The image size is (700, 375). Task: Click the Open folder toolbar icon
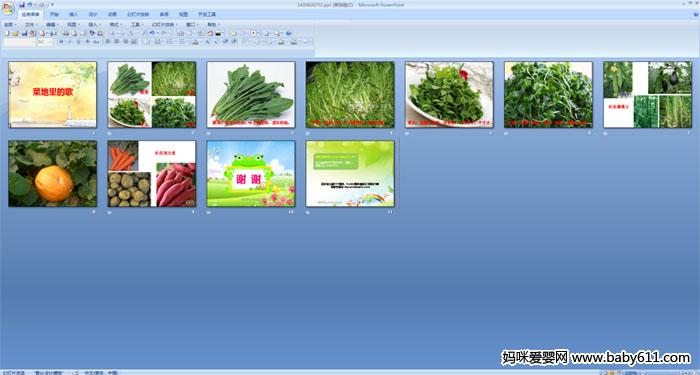(x=16, y=33)
